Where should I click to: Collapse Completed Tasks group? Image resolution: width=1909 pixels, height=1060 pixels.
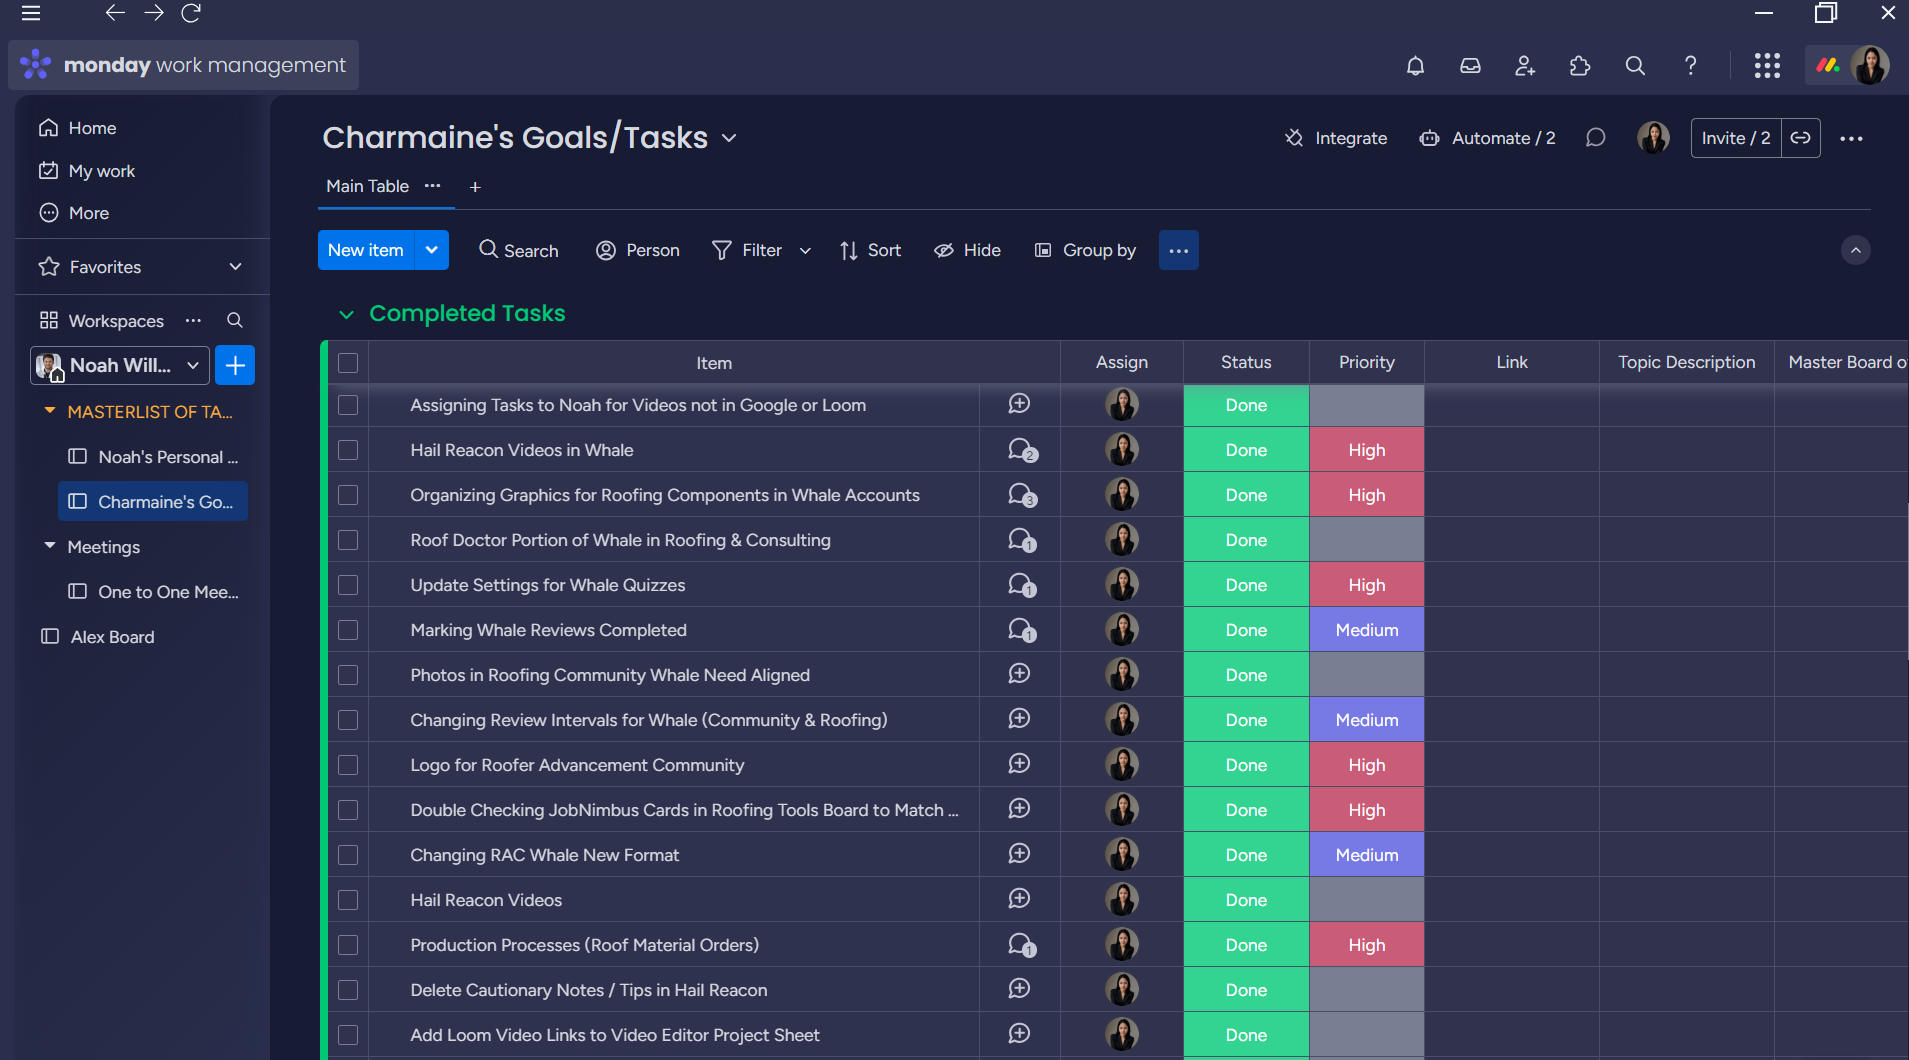[x=346, y=314]
